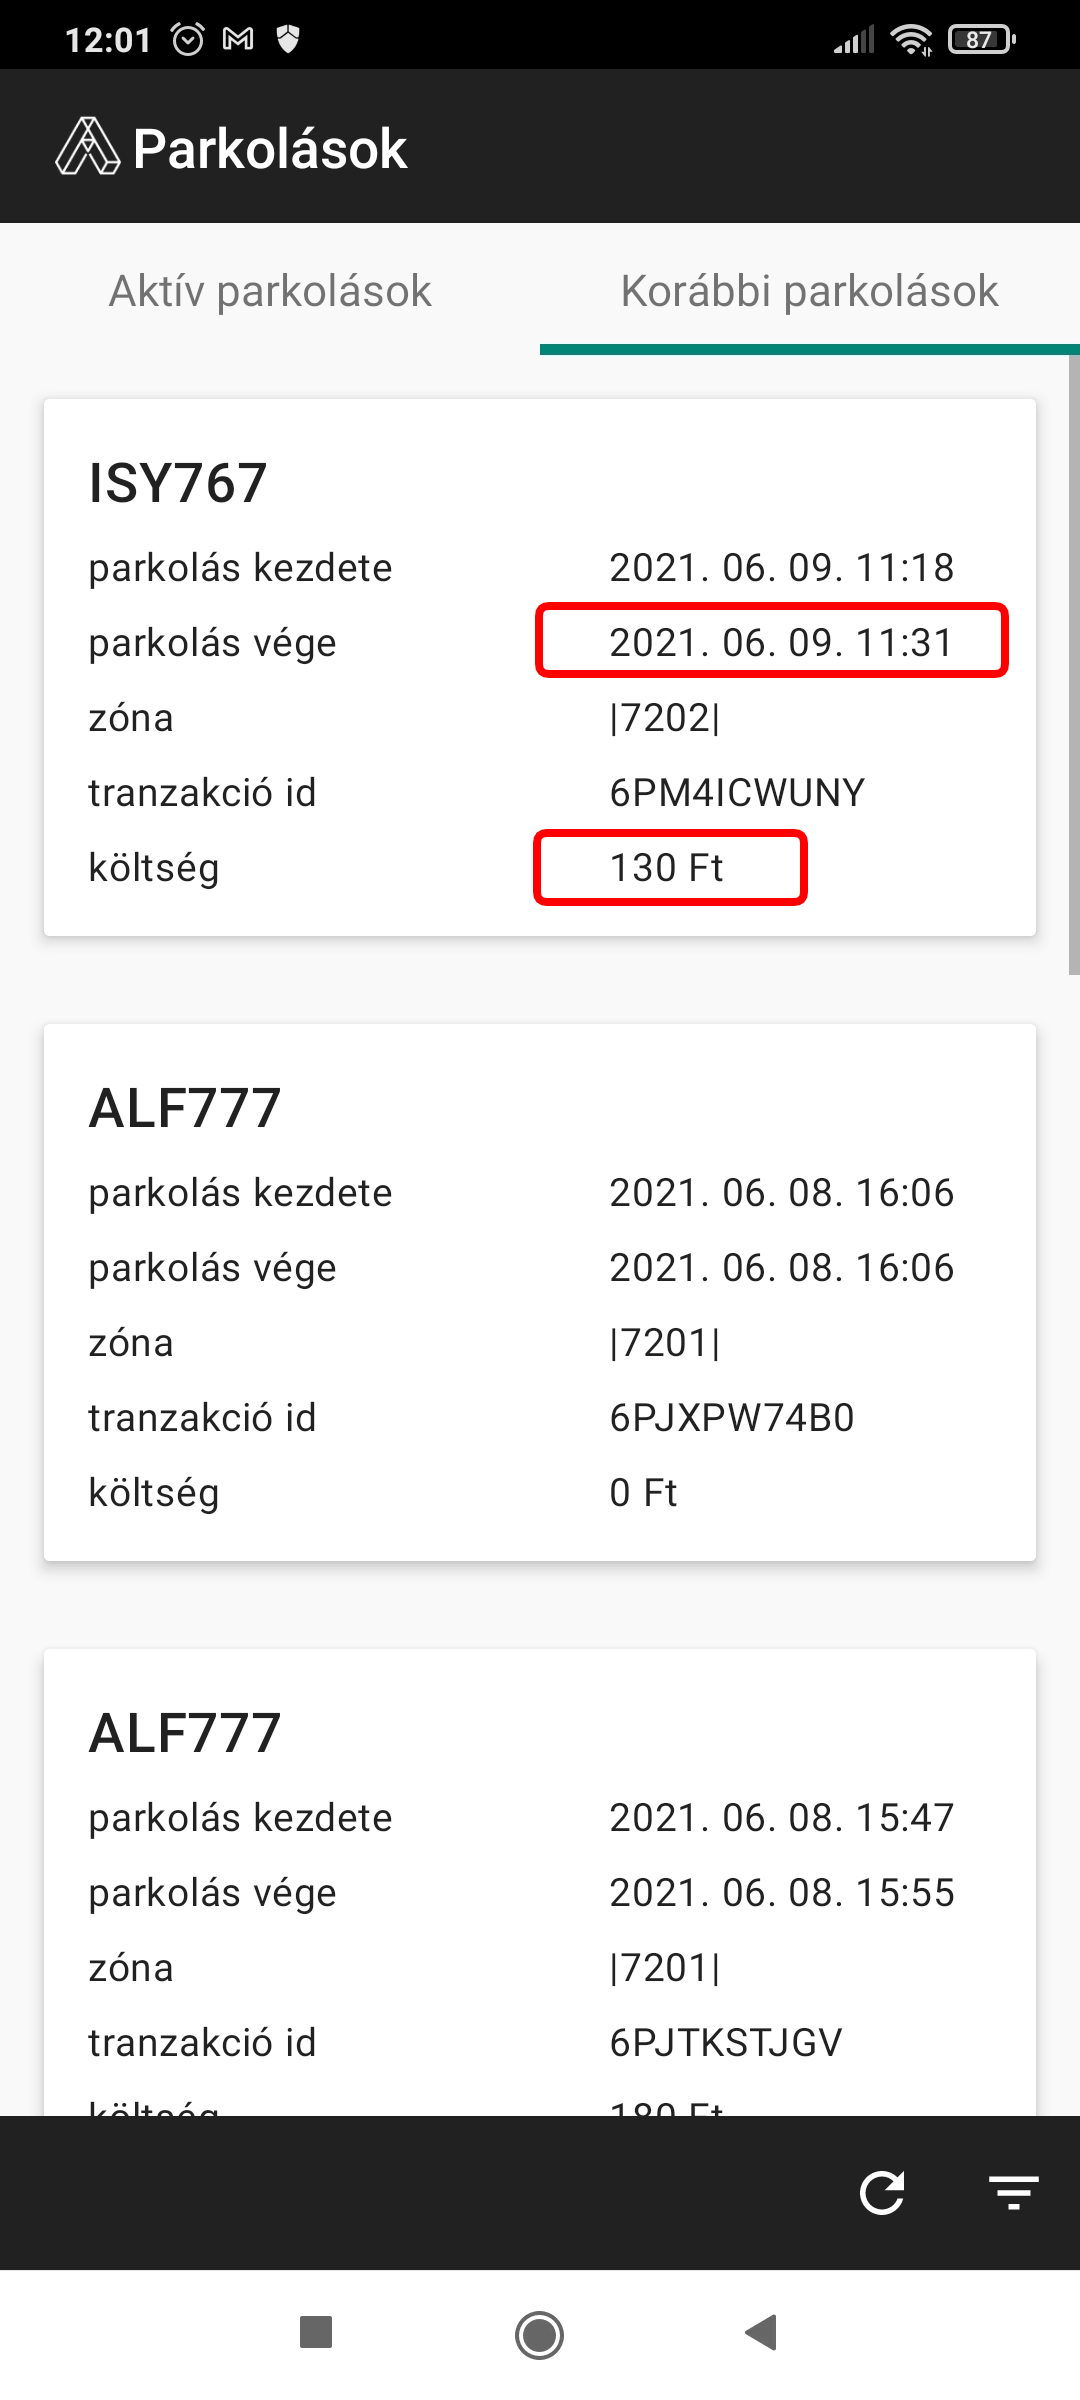Open the filter list icon
1080x2400 pixels.
coord(1014,2193)
